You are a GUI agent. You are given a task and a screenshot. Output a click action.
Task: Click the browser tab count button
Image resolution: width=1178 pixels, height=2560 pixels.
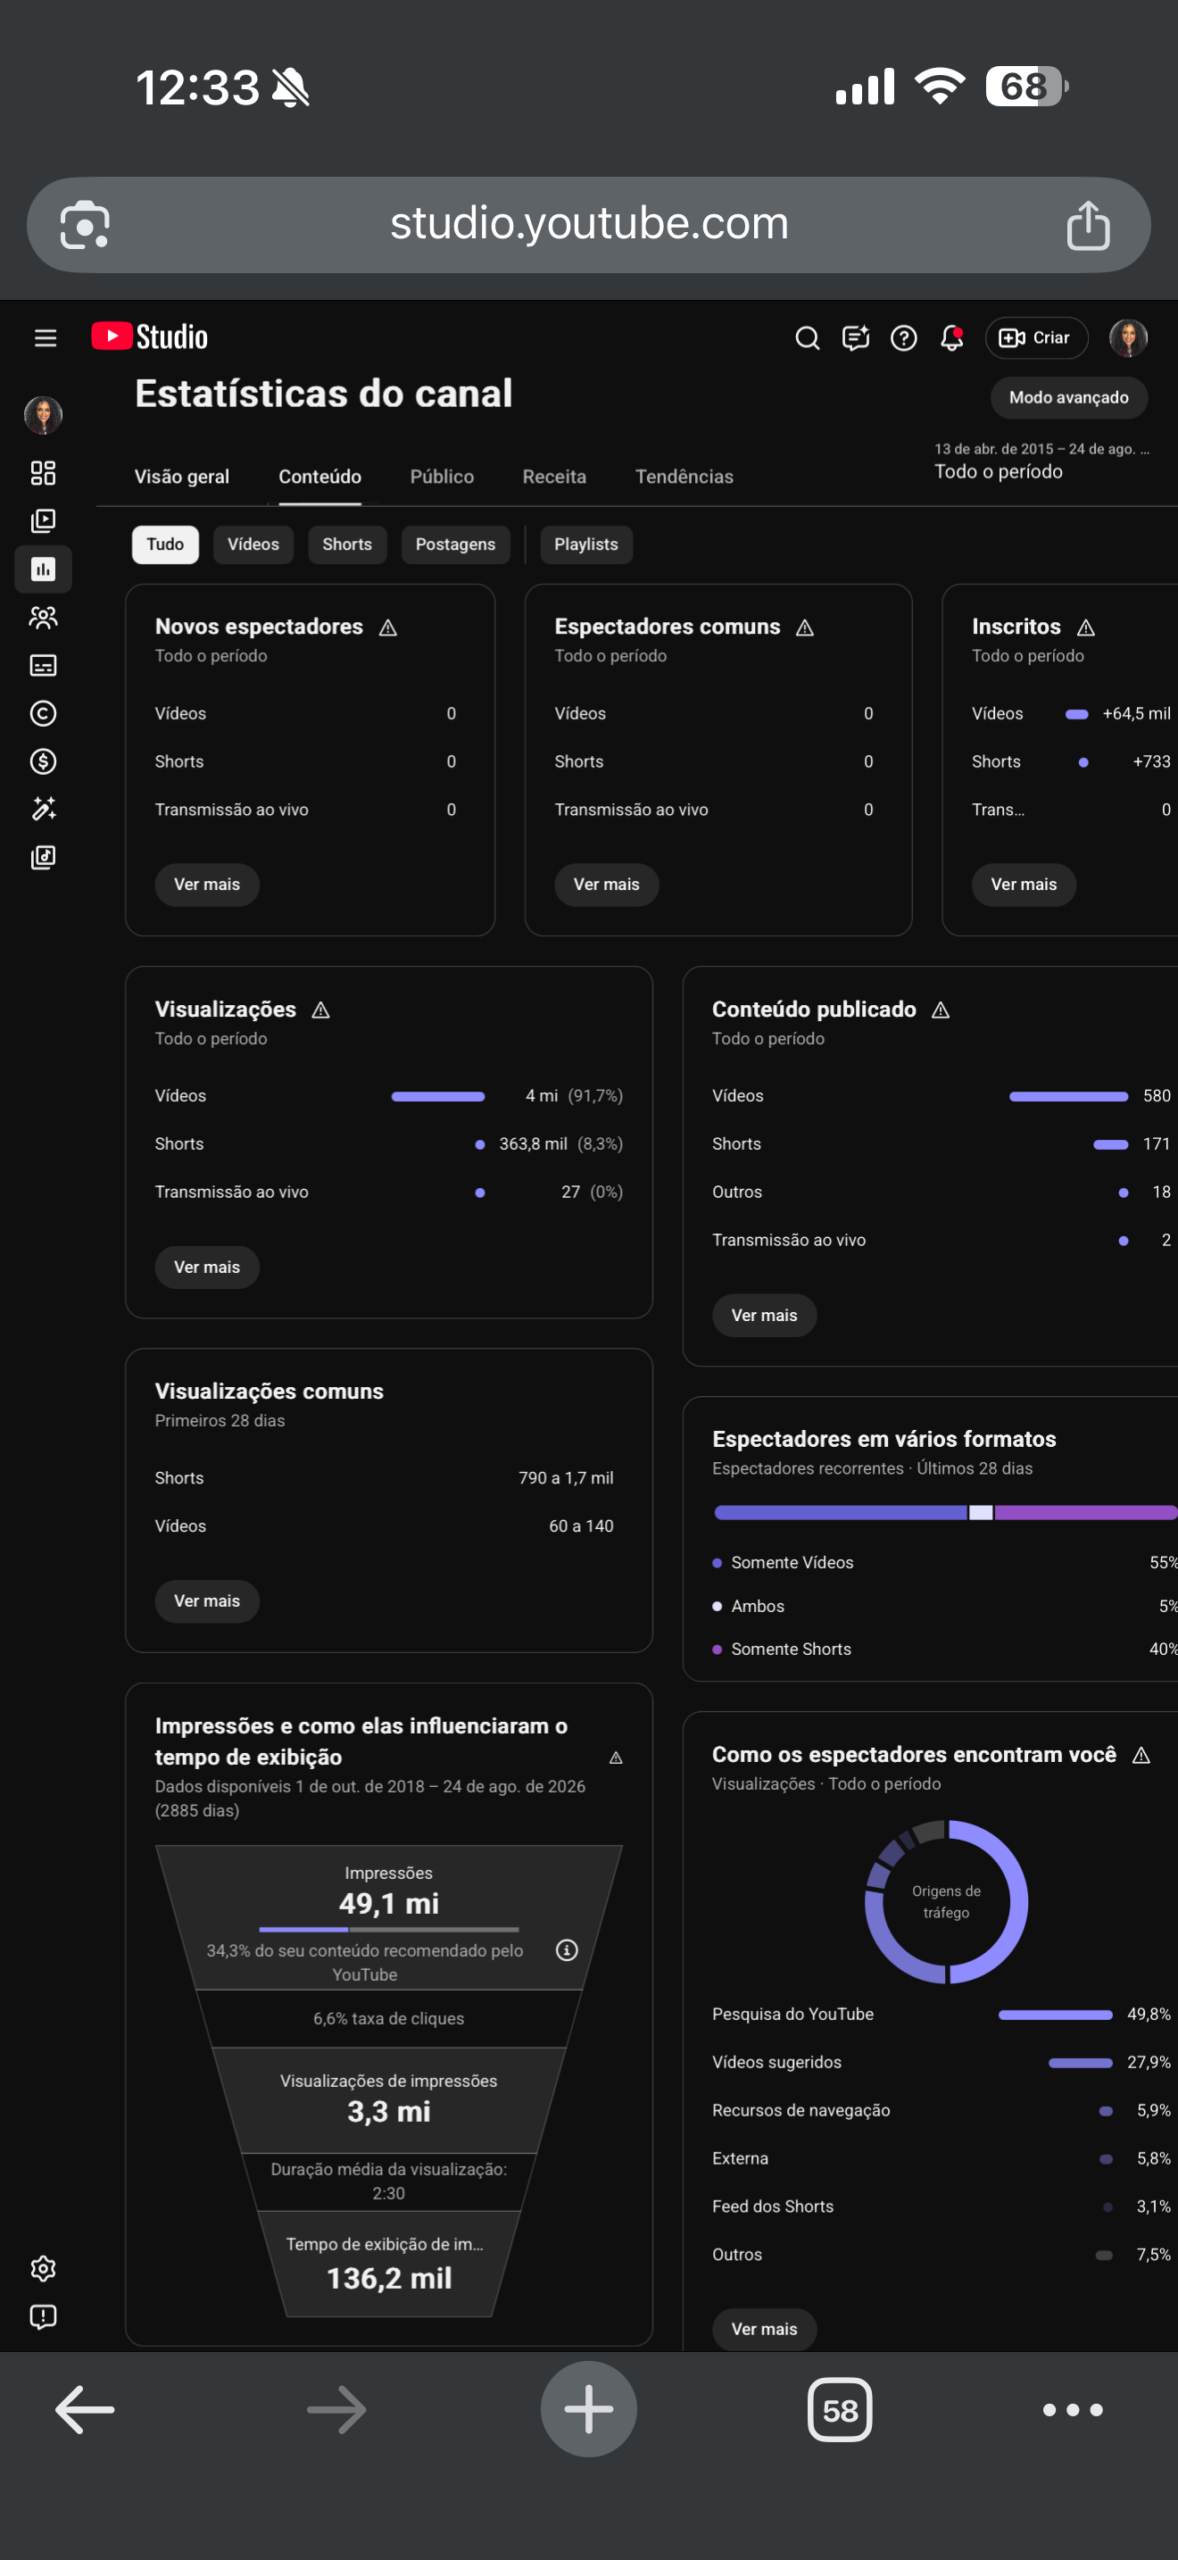840,2410
